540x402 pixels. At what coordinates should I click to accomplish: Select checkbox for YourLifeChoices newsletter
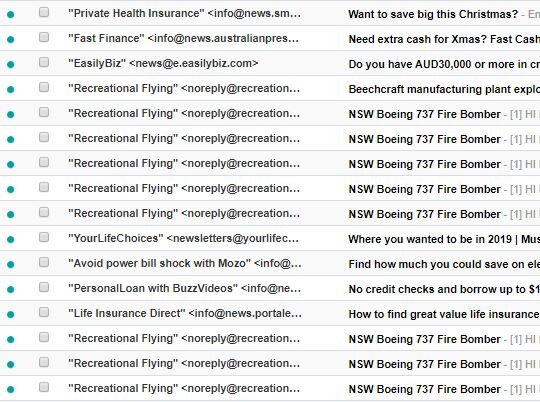pyautogui.click(x=44, y=237)
